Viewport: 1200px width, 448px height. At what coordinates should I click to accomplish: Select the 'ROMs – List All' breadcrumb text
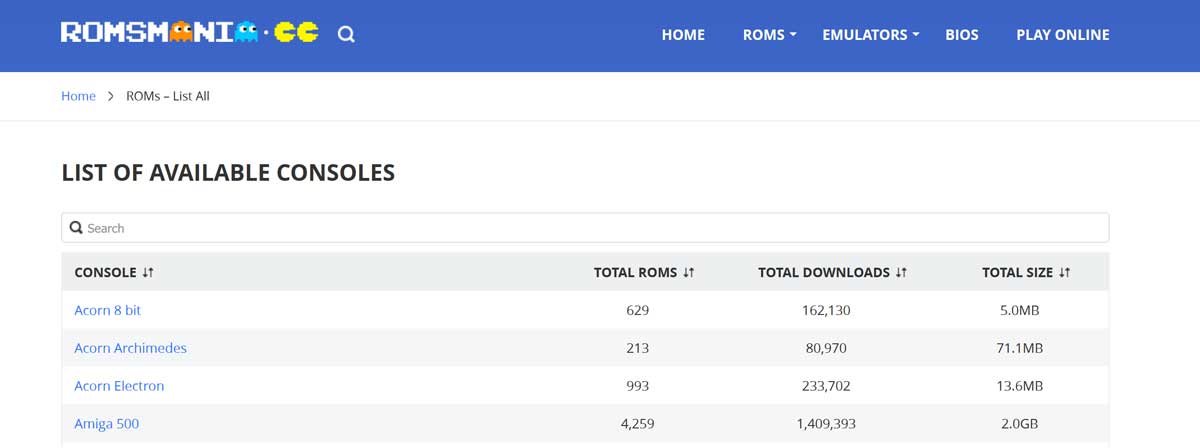point(168,96)
